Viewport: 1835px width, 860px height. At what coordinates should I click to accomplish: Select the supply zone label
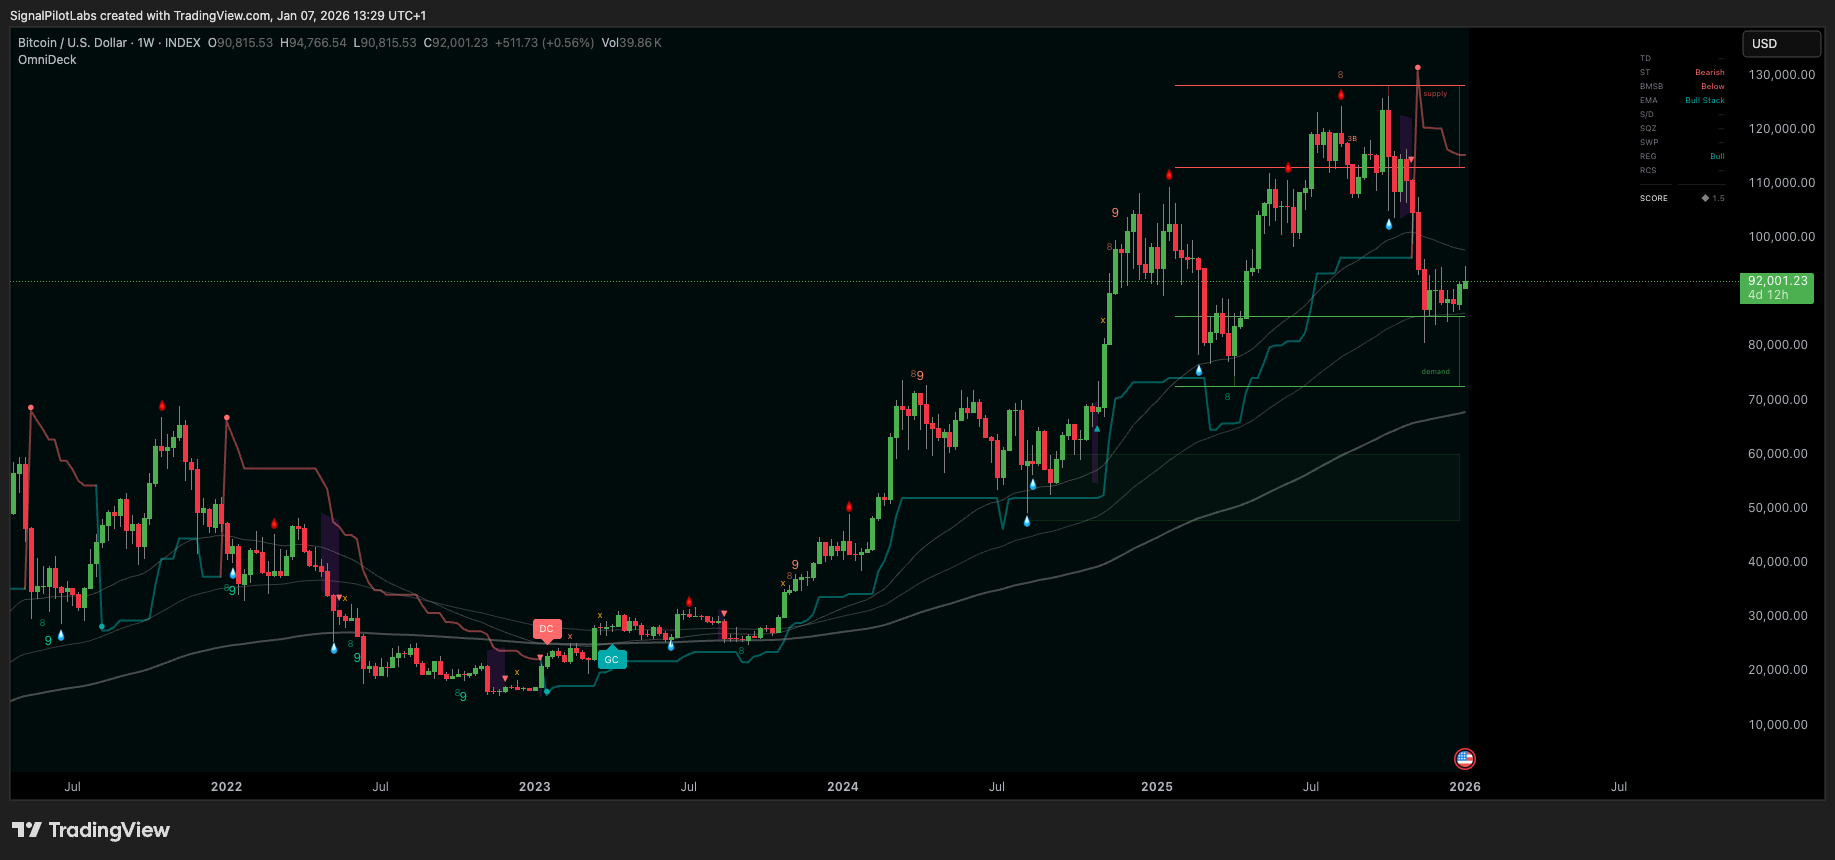click(1435, 94)
